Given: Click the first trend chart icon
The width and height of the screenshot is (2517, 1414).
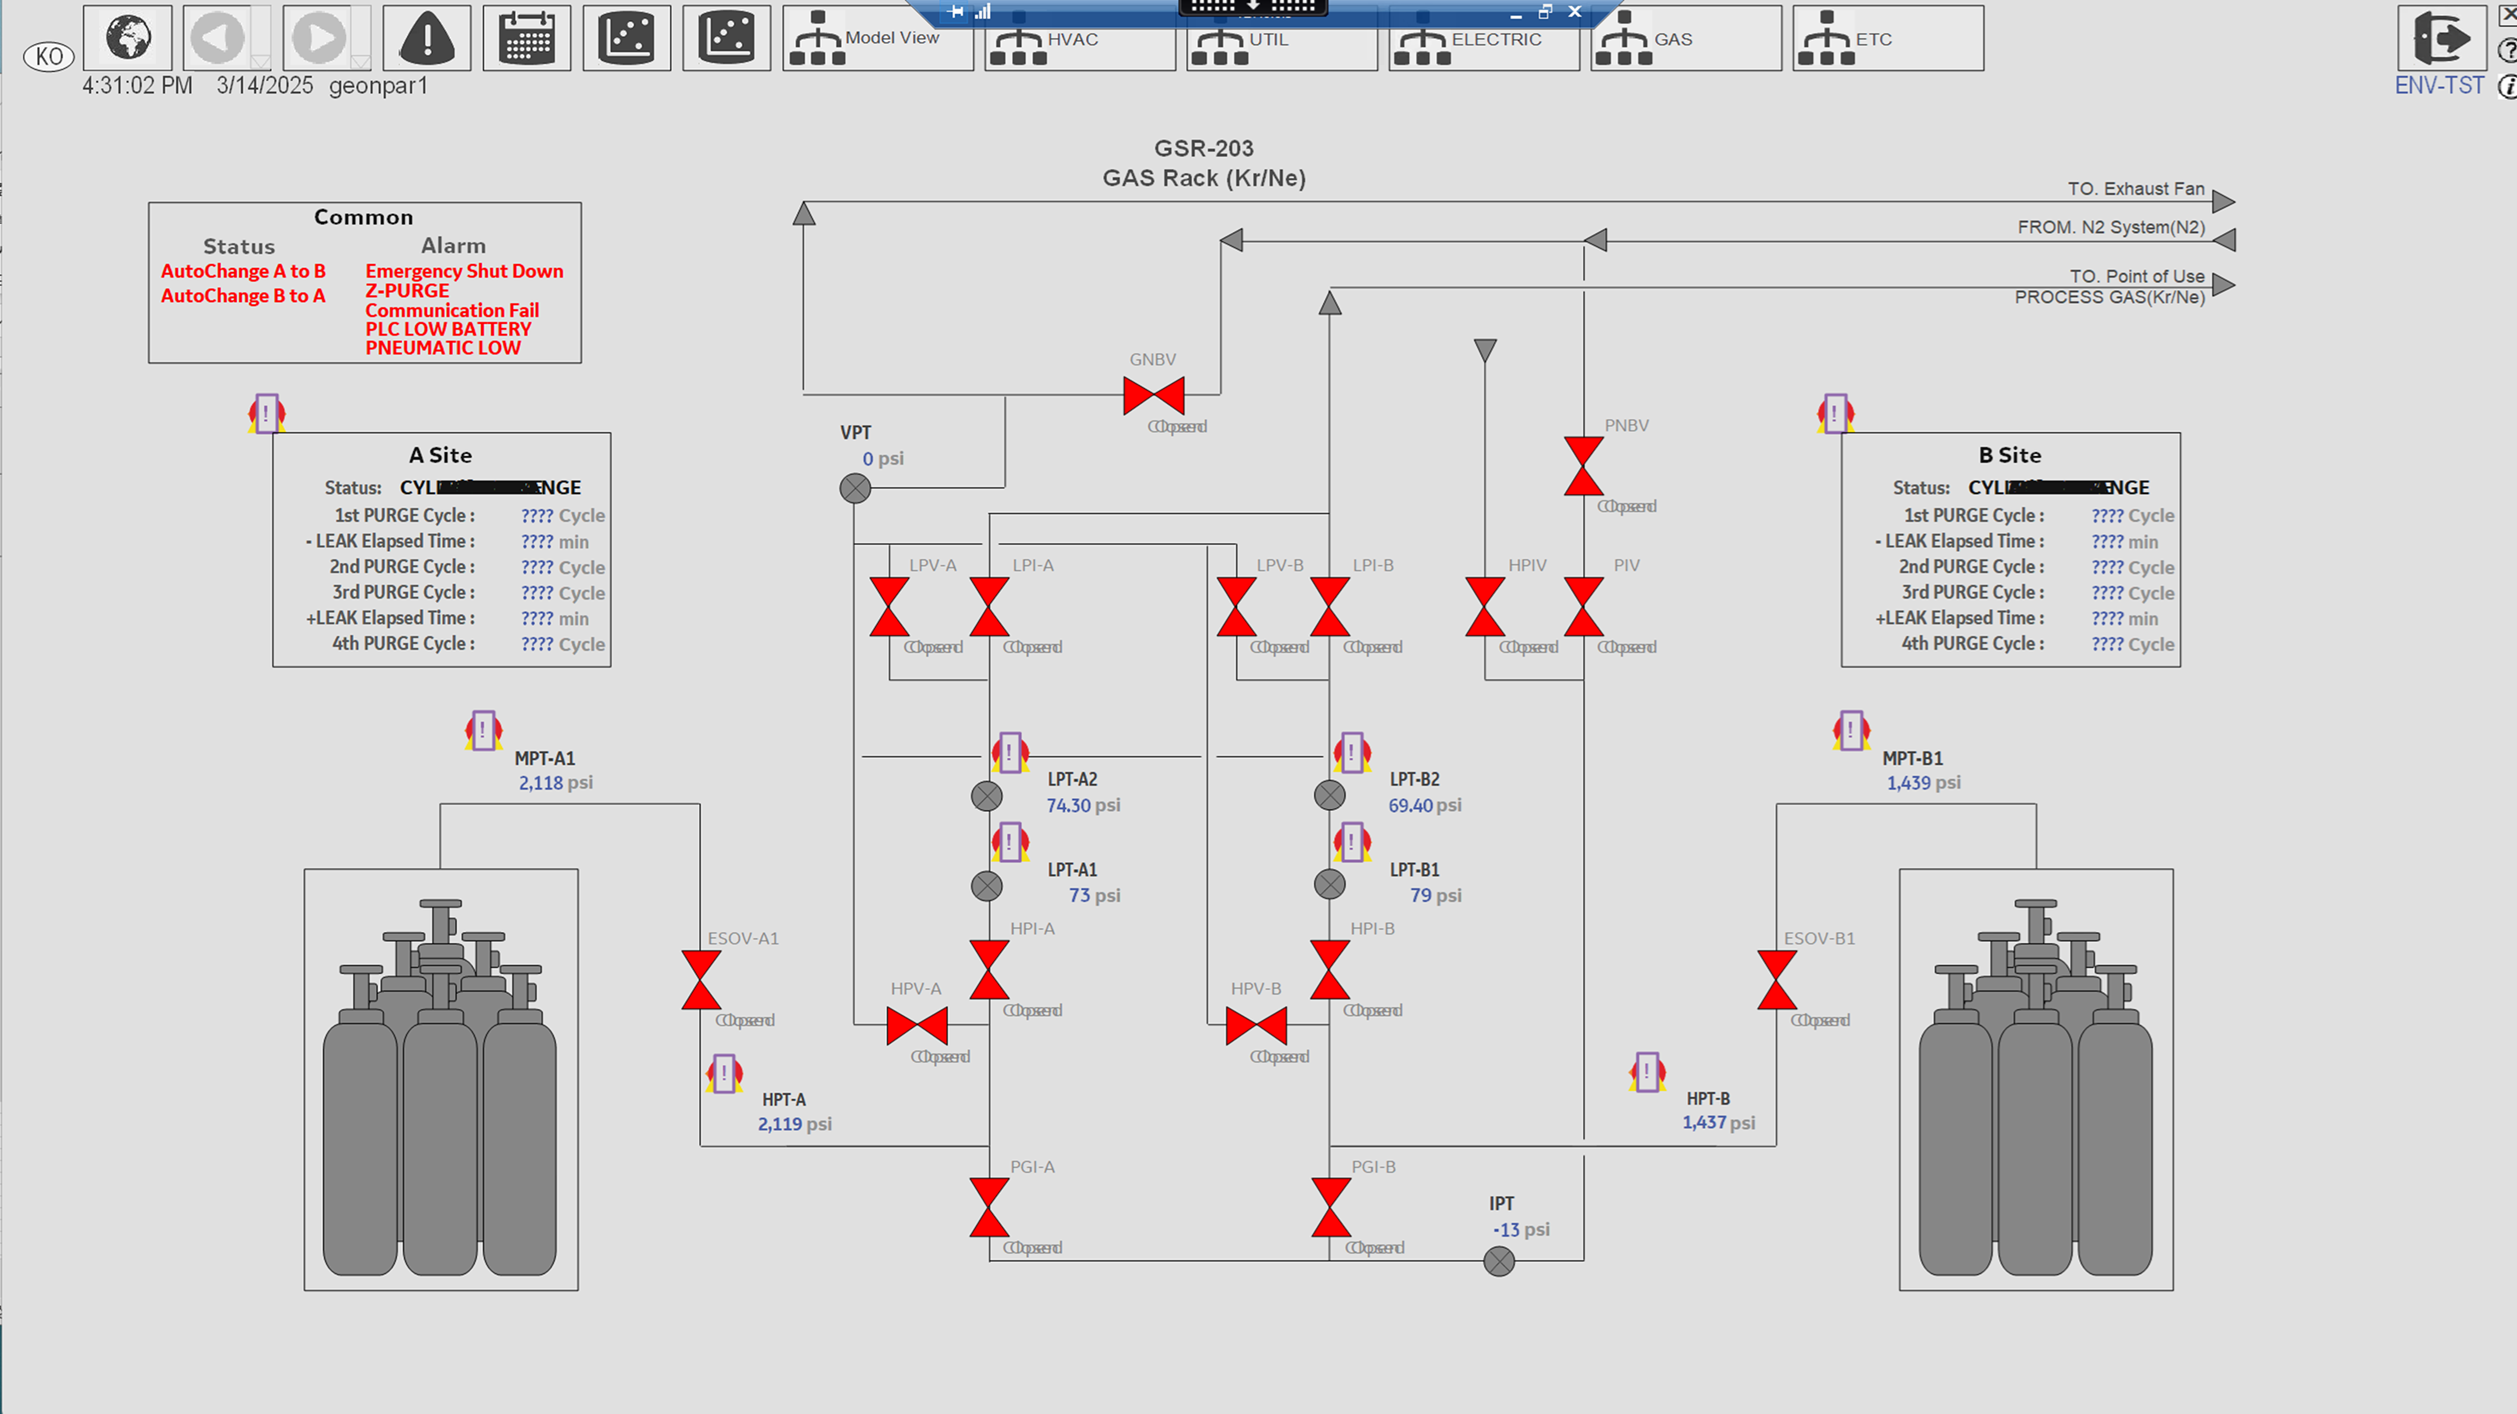Looking at the screenshot, I should pyautogui.click(x=627, y=38).
